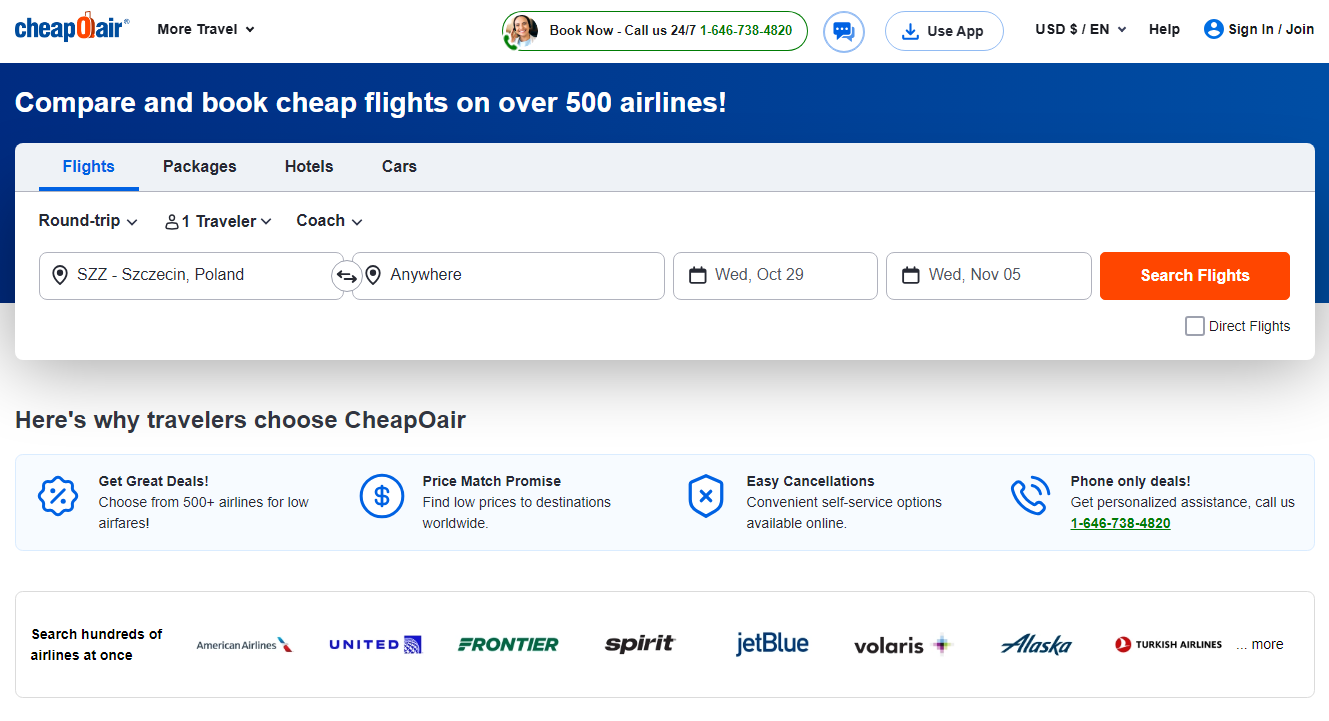The width and height of the screenshot is (1329, 721).
Task: Click the Easy Cancellations shield icon
Action: tap(705, 496)
